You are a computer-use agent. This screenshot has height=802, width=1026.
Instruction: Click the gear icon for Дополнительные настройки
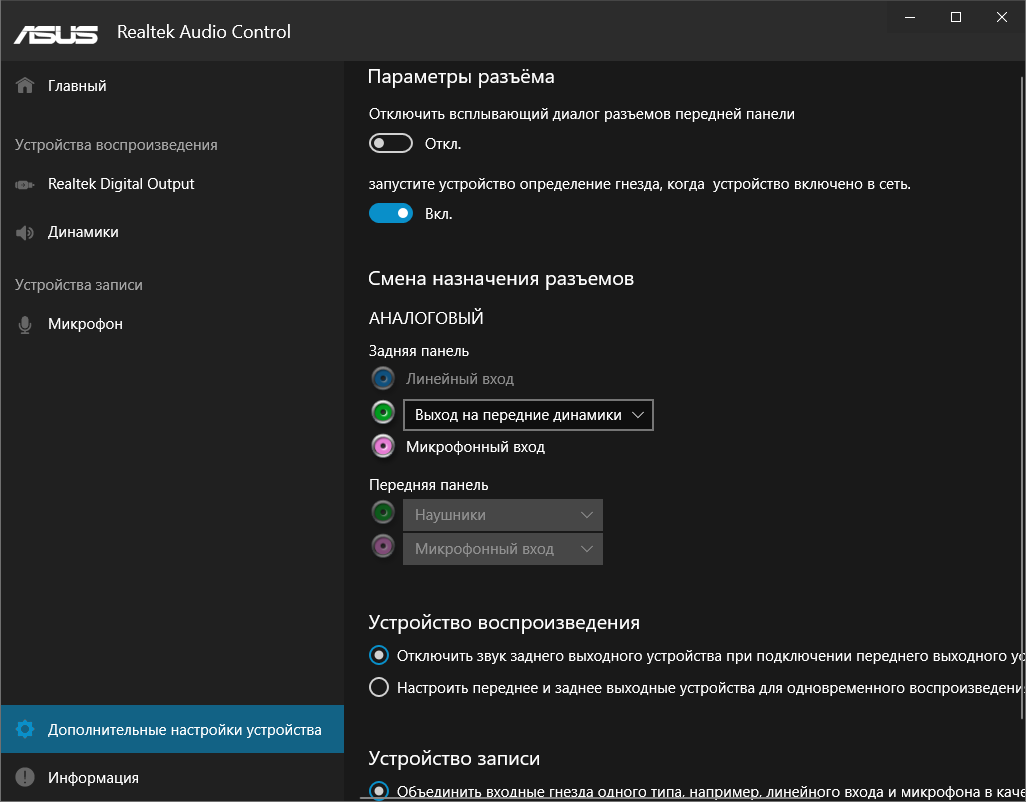click(25, 729)
